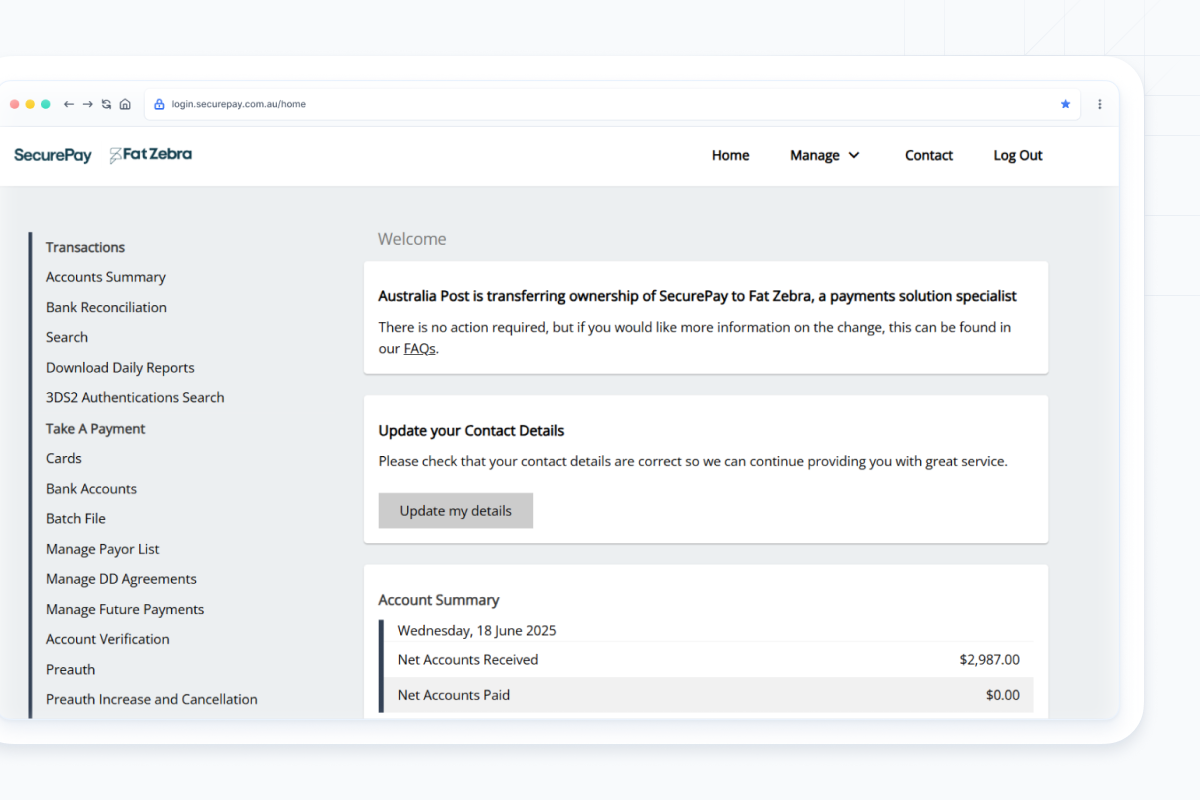Click the Update my details button
The width and height of the screenshot is (1200, 800).
point(456,510)
